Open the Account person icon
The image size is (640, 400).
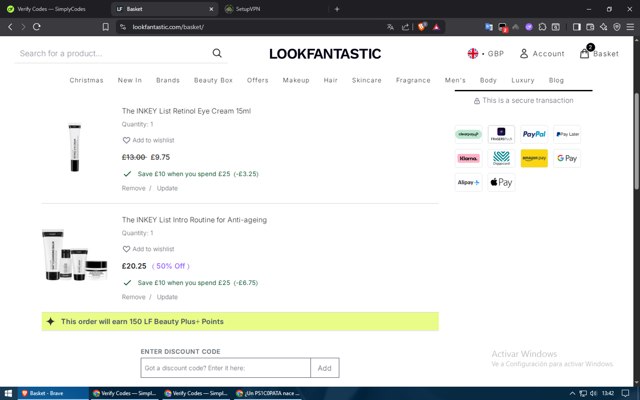(524, 53)
